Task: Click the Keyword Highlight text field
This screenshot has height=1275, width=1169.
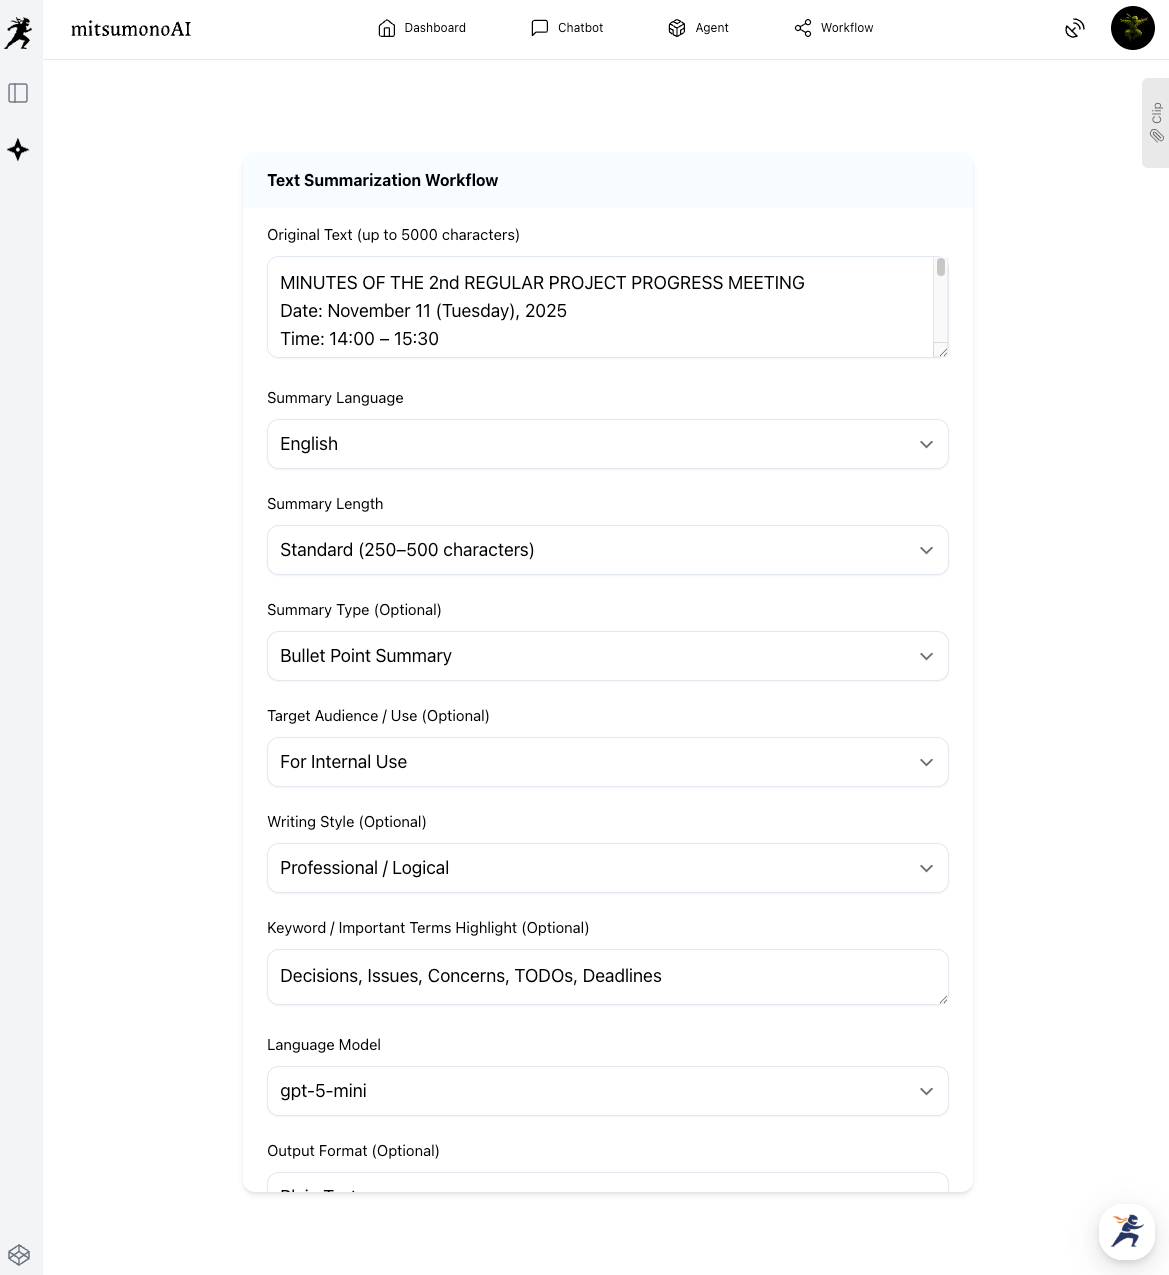Action: pyautogui.click(x=607, y=976)
